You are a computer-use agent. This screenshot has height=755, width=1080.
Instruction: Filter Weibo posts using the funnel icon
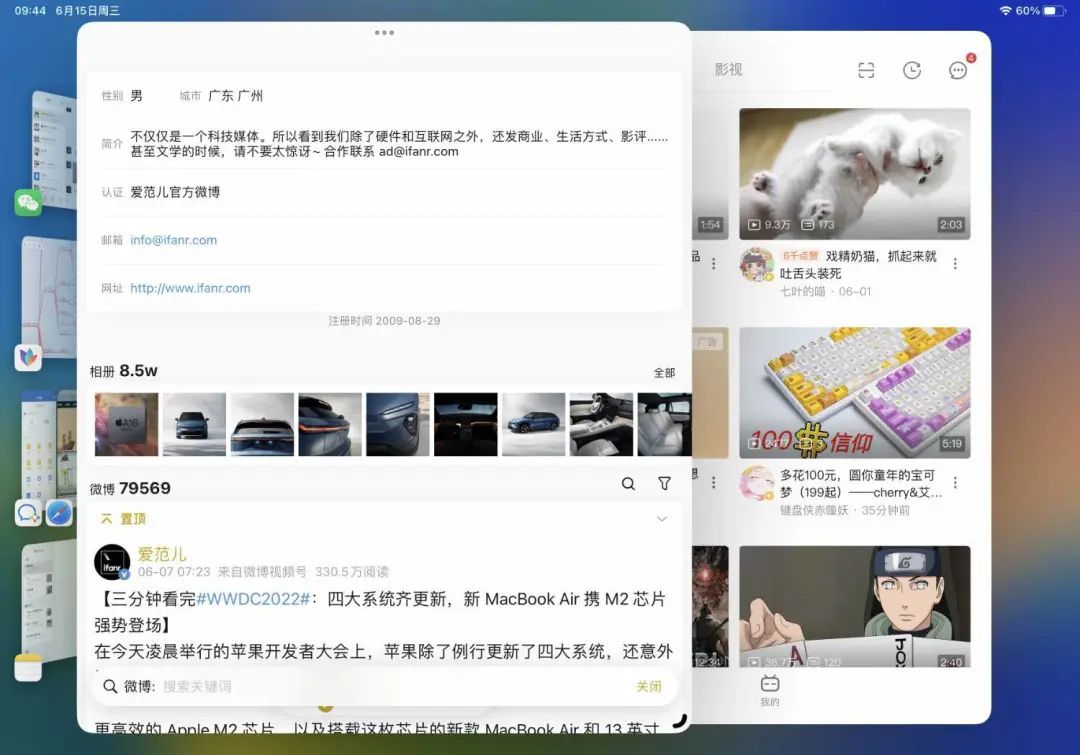[x=664, y=483]
